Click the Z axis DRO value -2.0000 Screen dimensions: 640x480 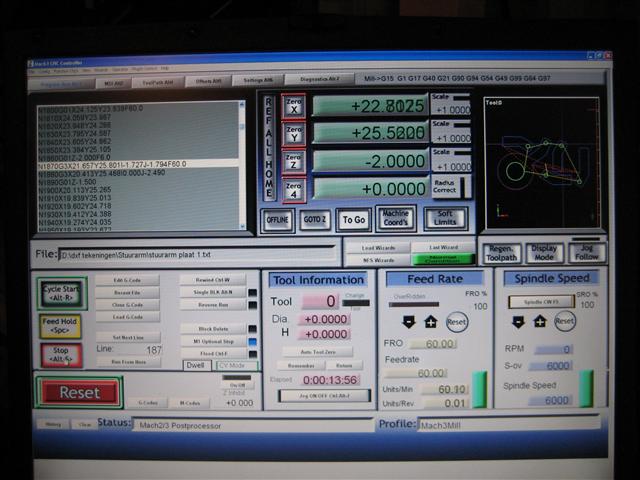(371, 161)
